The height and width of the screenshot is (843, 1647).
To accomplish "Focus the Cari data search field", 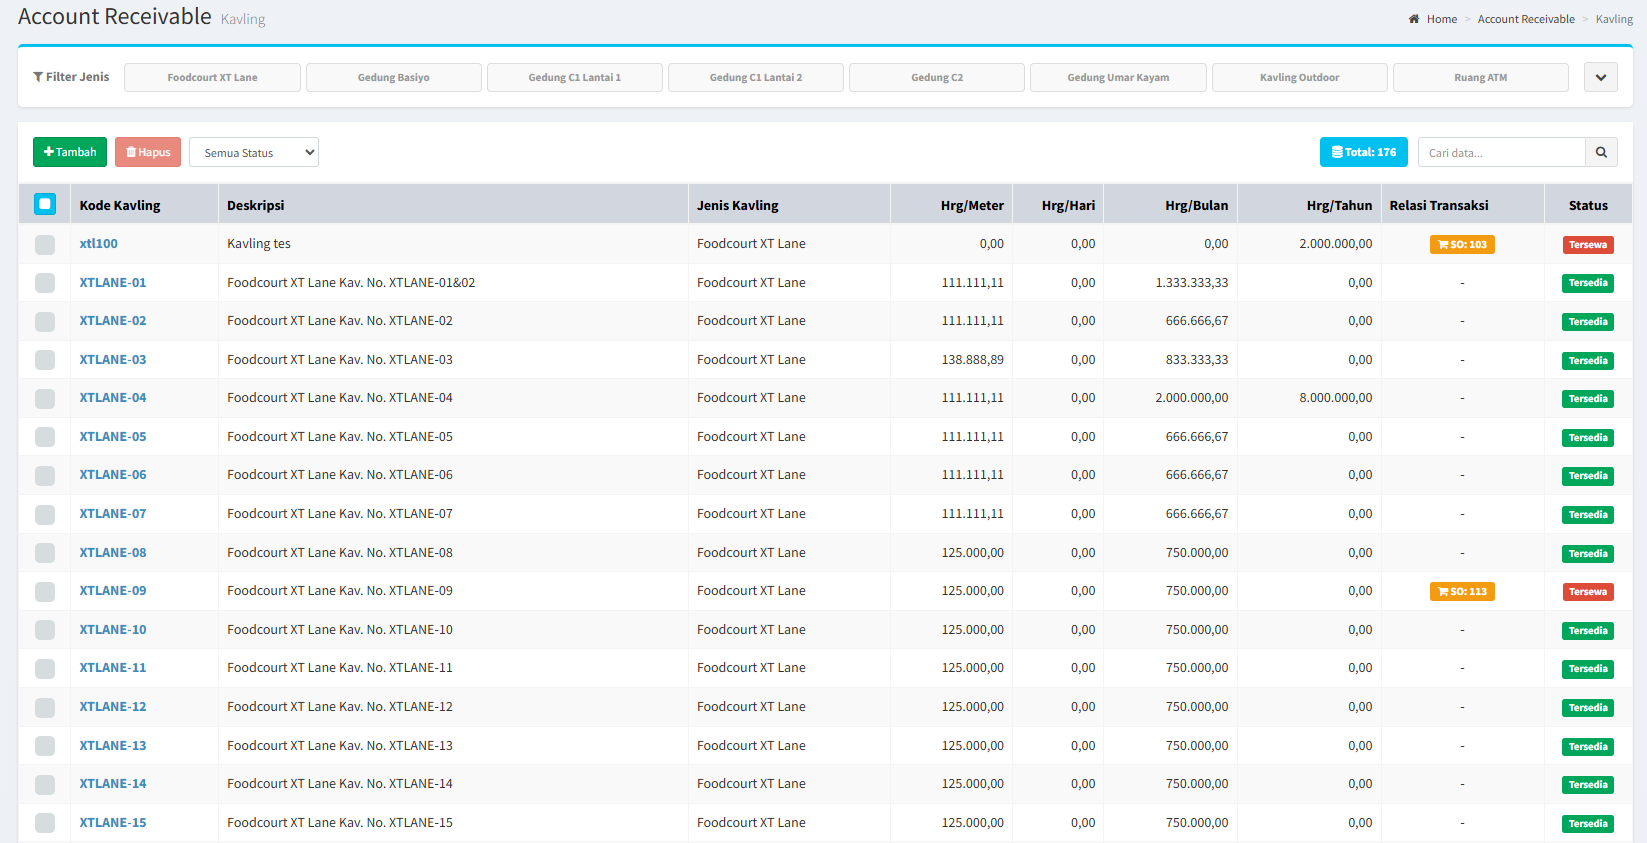I will (x=1501, y=152).
